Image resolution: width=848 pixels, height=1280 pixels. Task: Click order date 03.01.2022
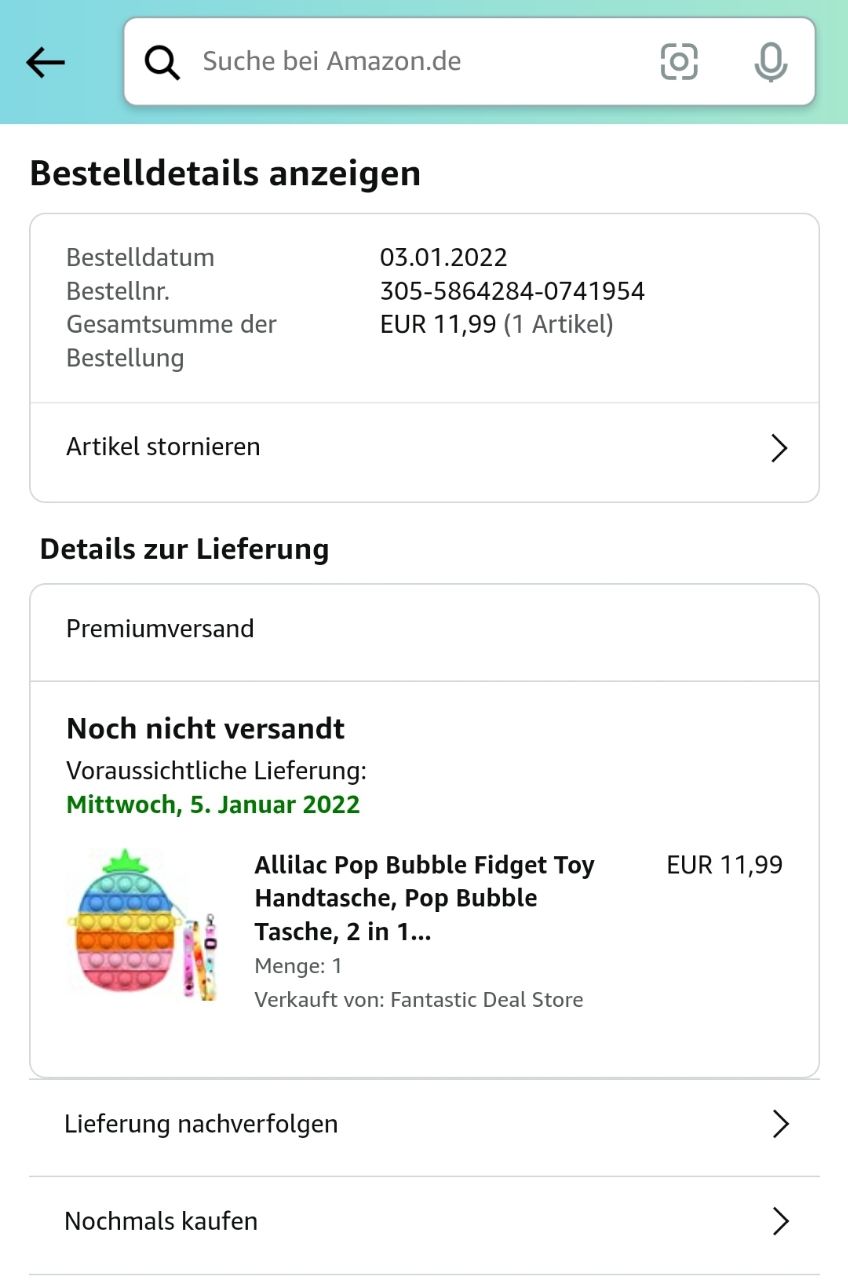pyautogui.click(x=443, y=257)
